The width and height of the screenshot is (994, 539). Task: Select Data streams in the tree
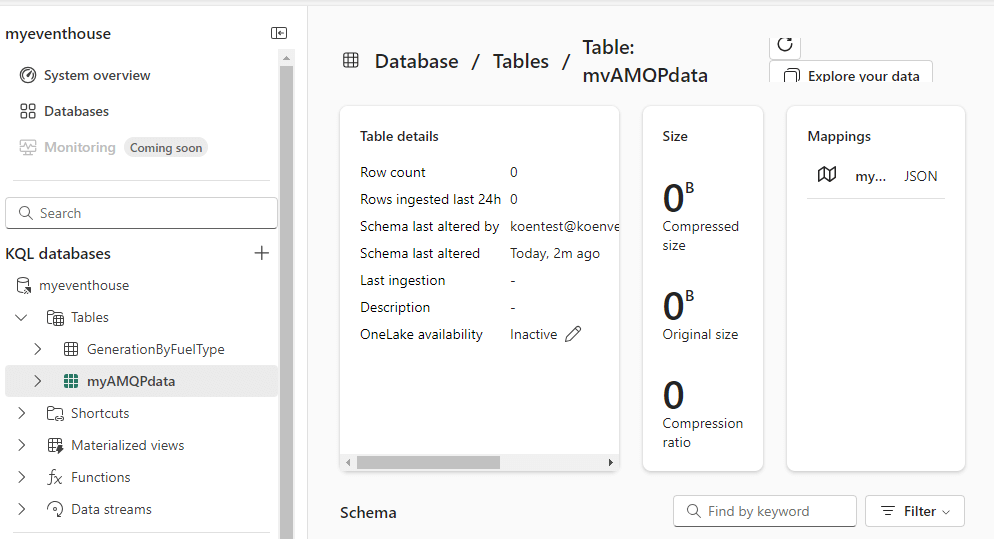[111, 509]
